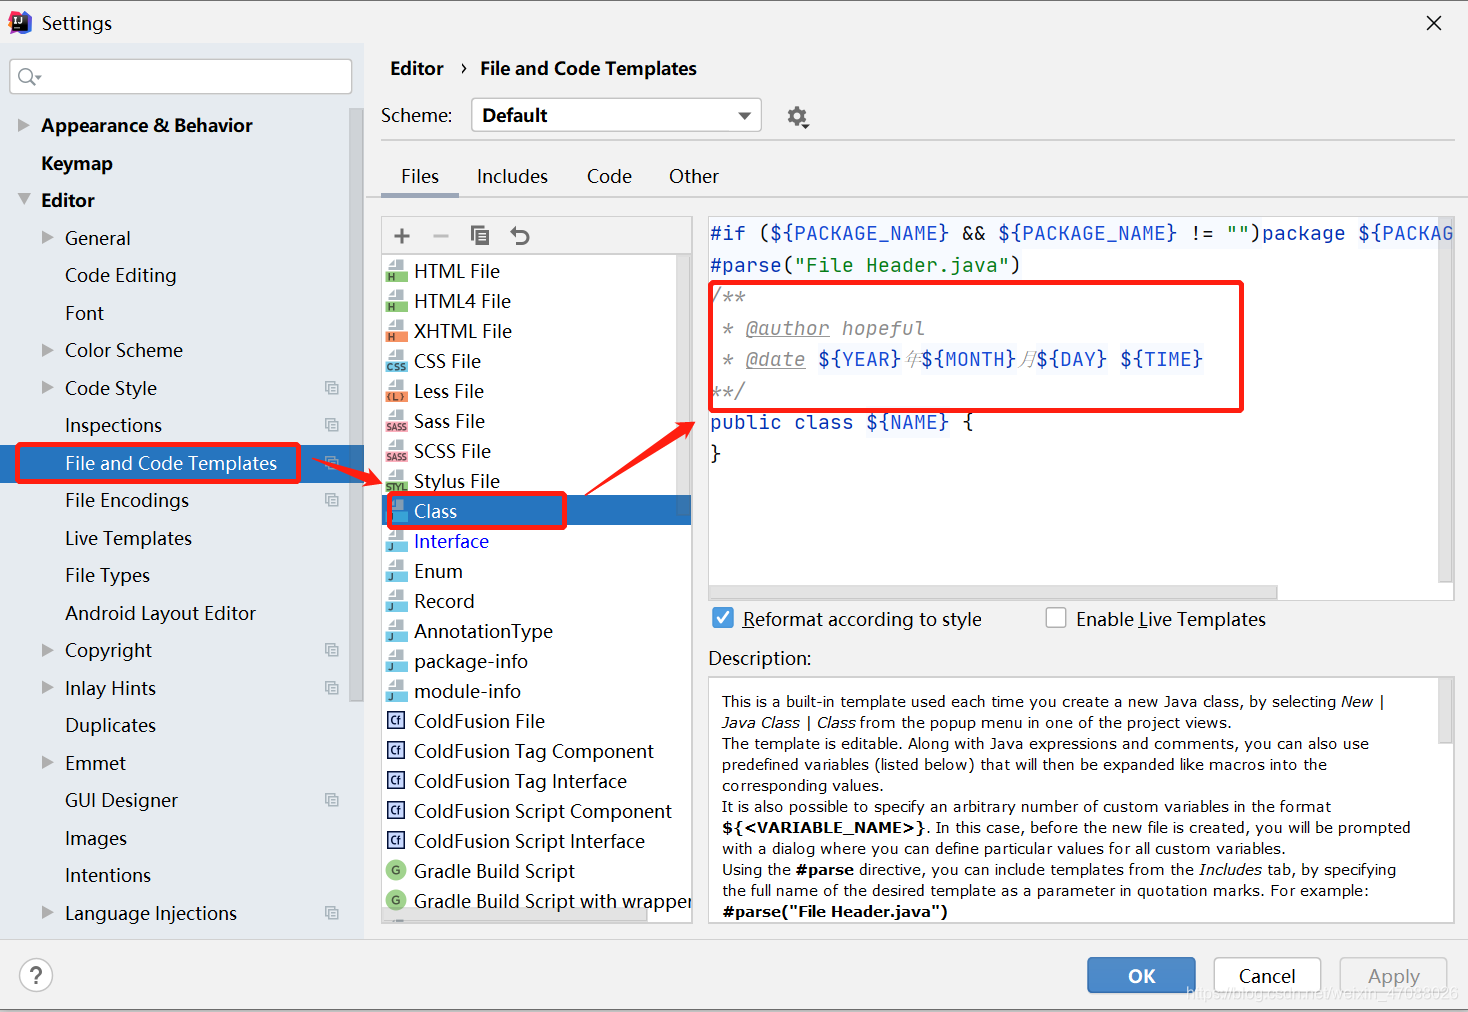Viewport: 1468px width, 1012px height.
Task: Expand the Inlay Hints subsection
Action: 47,688
